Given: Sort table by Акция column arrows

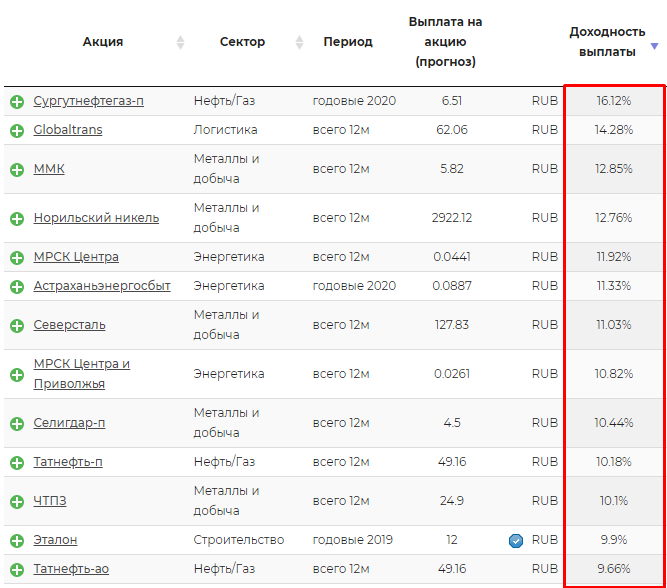Looking at the screenshot, I should [x=180, y=42].
